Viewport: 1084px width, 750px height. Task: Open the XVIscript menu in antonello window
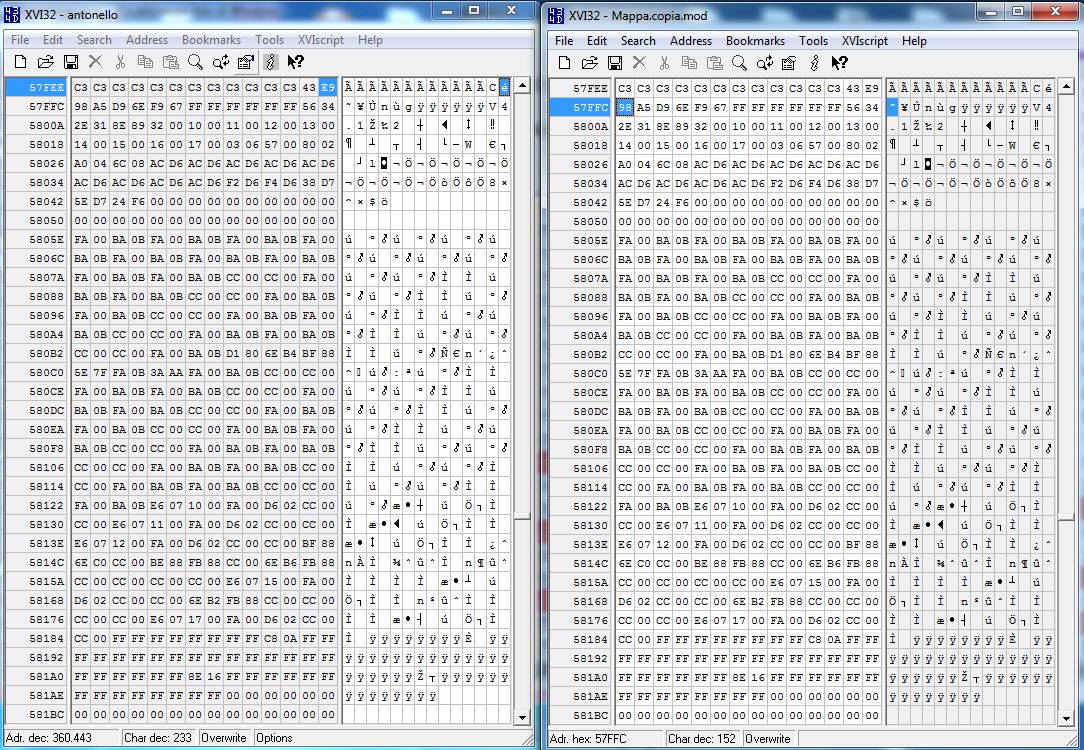pyautogui.click(x=320, y=40)
